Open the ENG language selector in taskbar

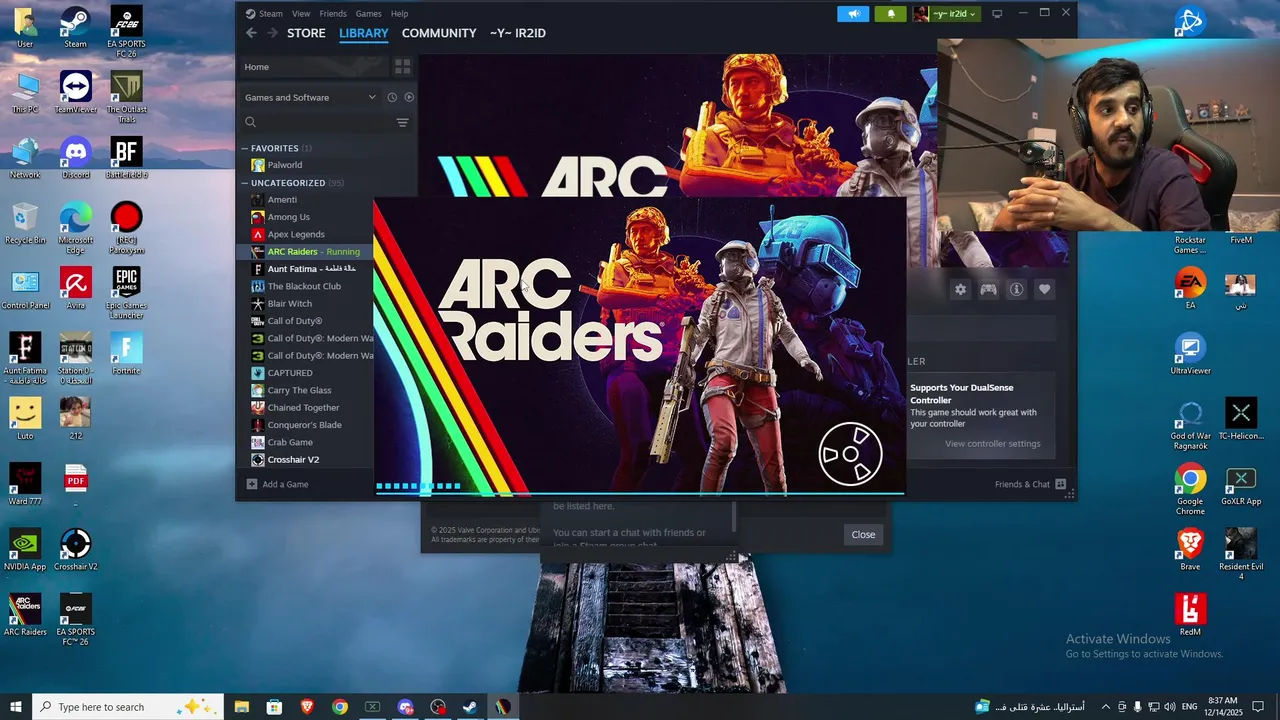[1189, 707]
